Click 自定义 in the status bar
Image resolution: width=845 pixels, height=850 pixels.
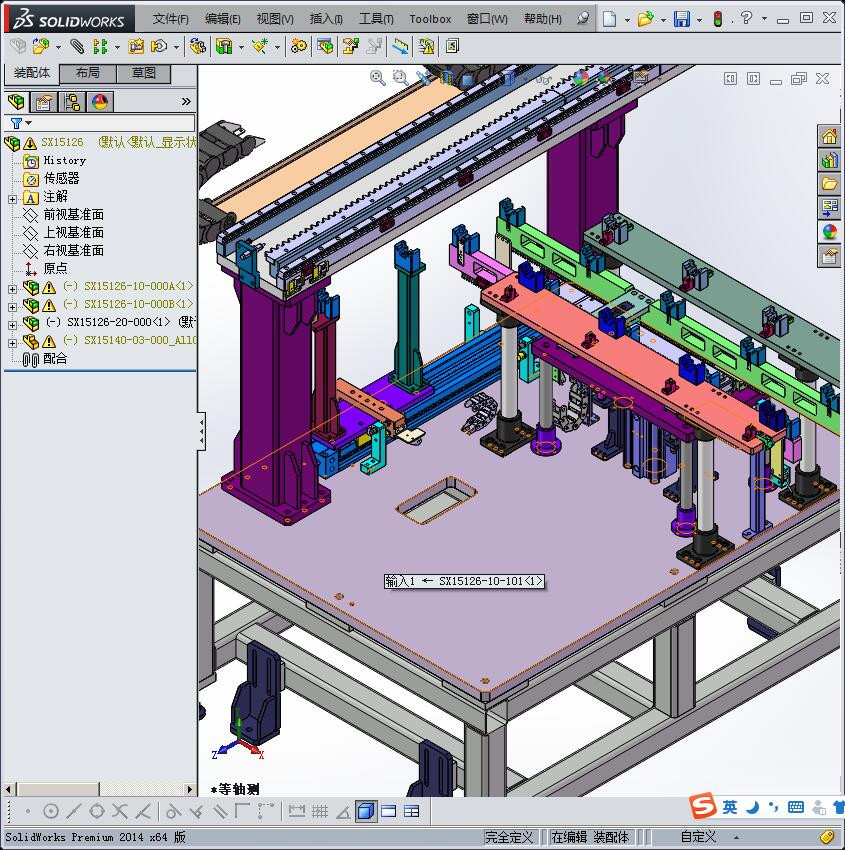click(x=695, y=837)
